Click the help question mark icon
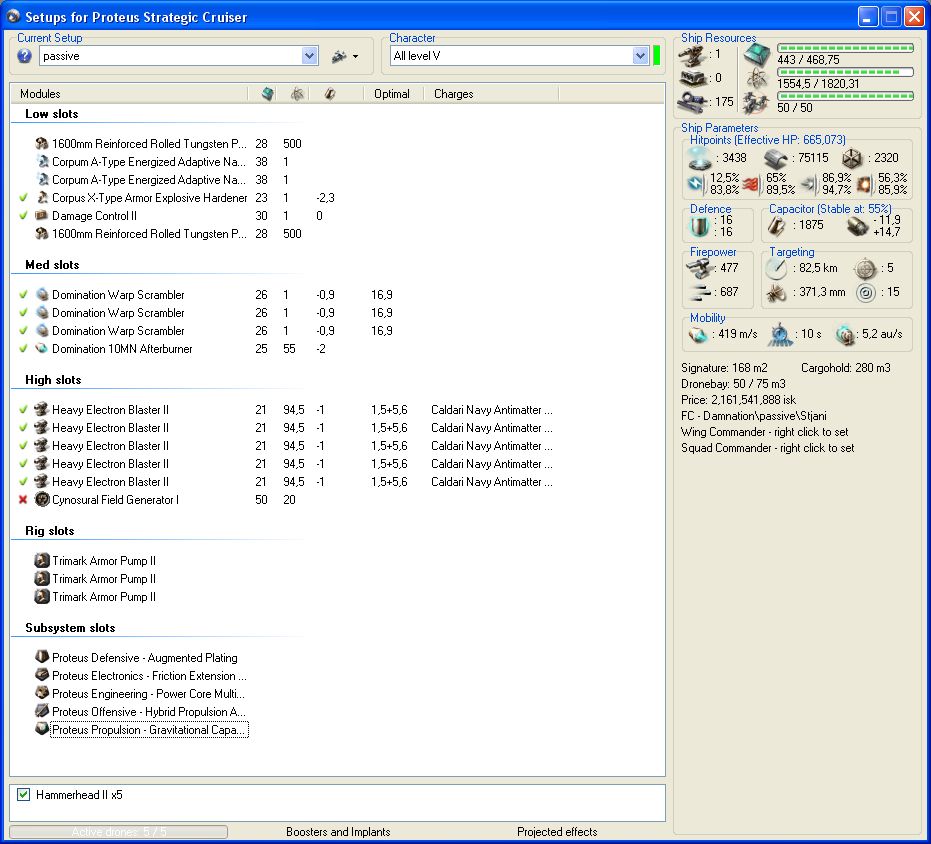 [24, 56]
